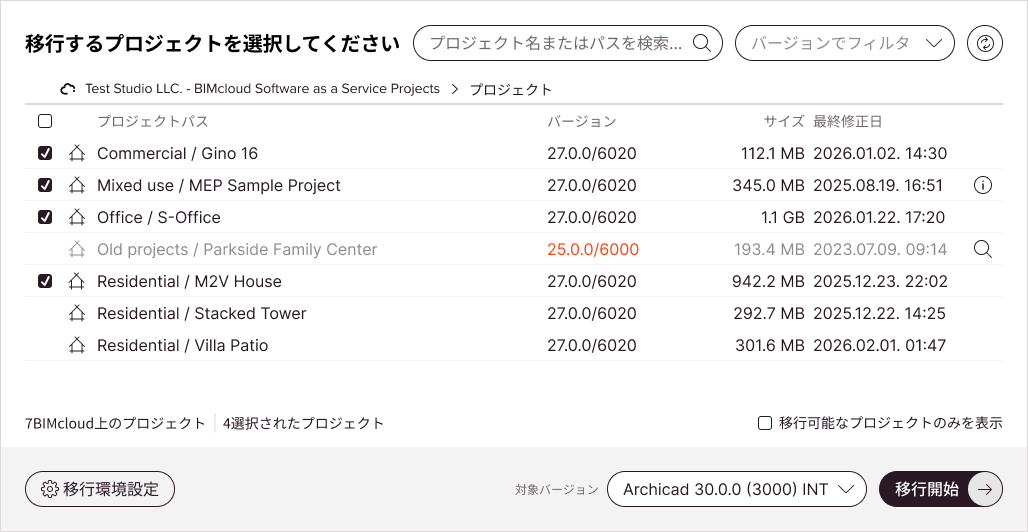Click the 2026.02.01. 01:47 date value
The image size is (1028, 532).
pos(880,345)
